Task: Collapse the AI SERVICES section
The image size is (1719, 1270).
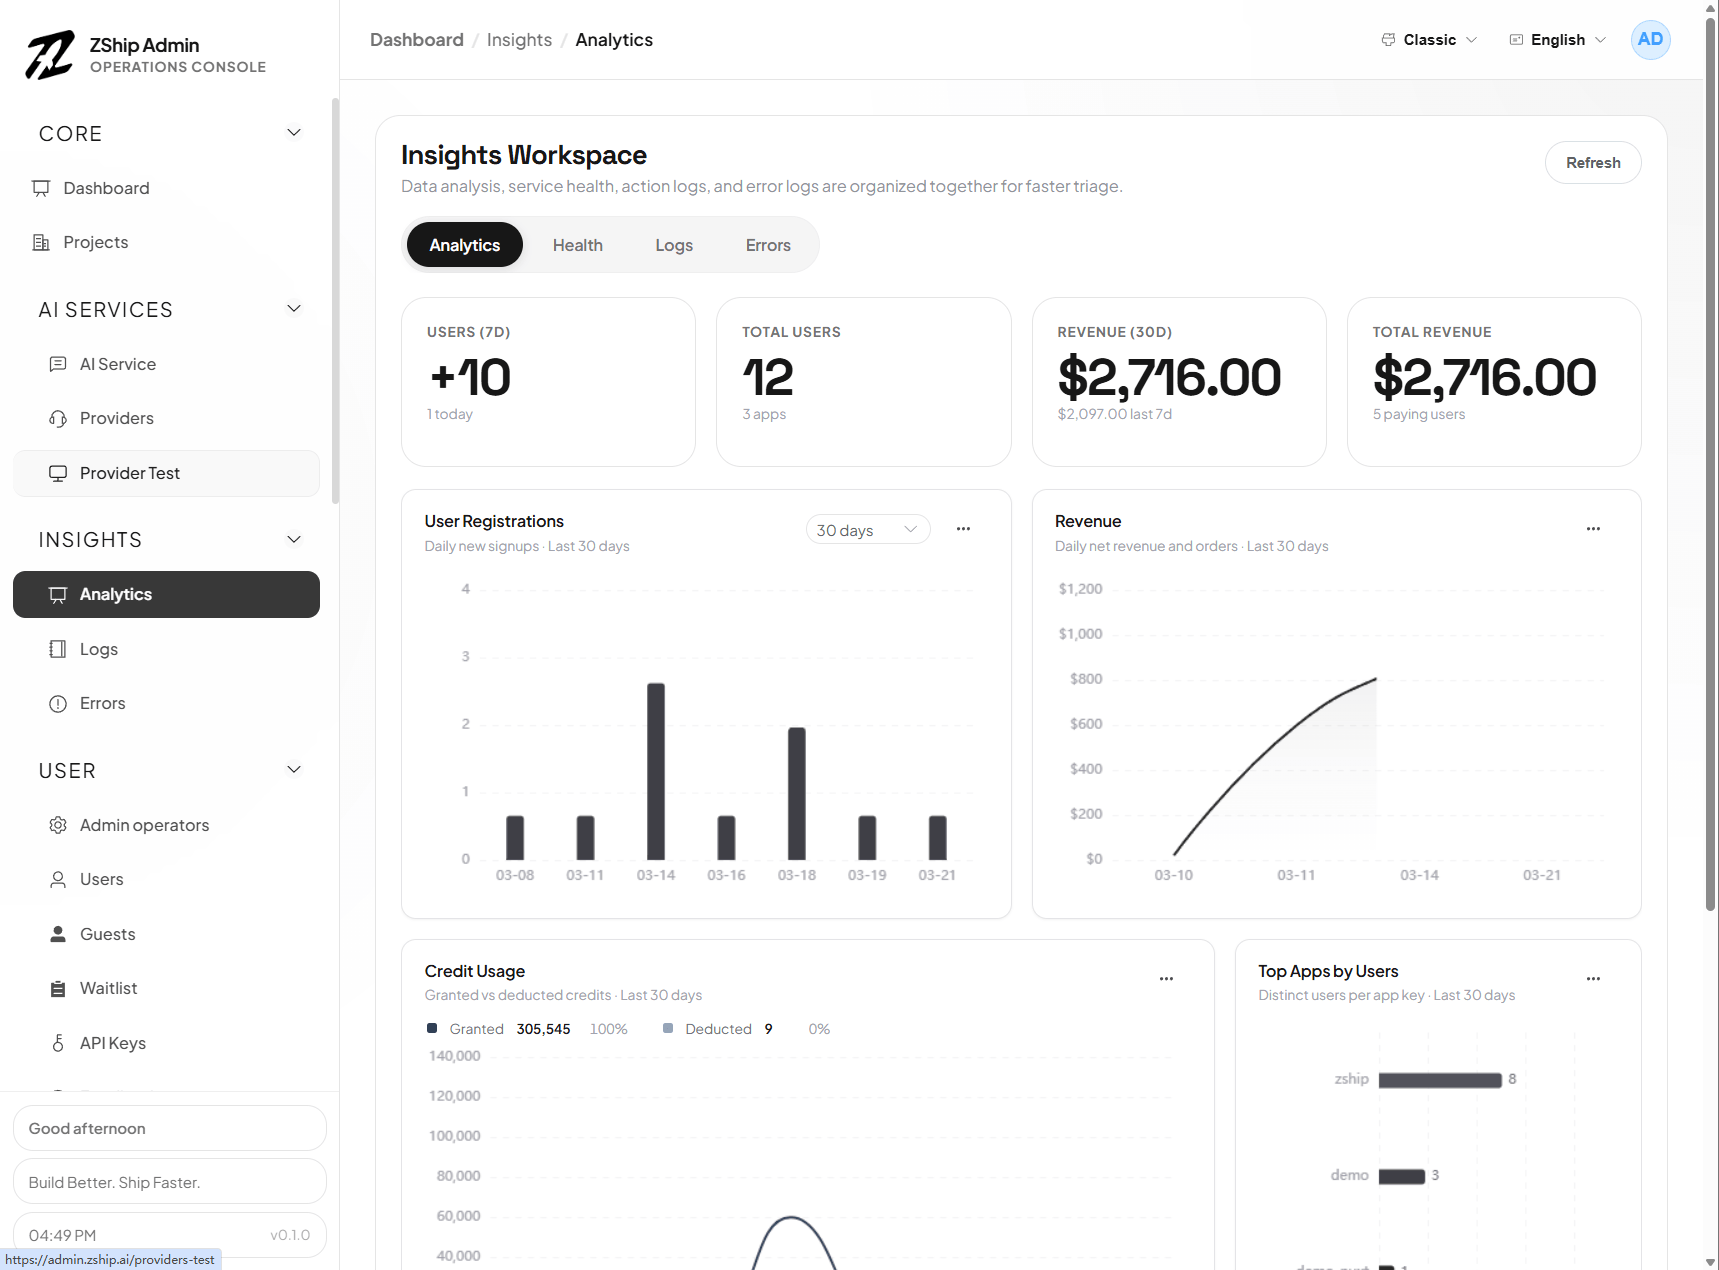Action: pyautogui.click(x=294, y=309)
